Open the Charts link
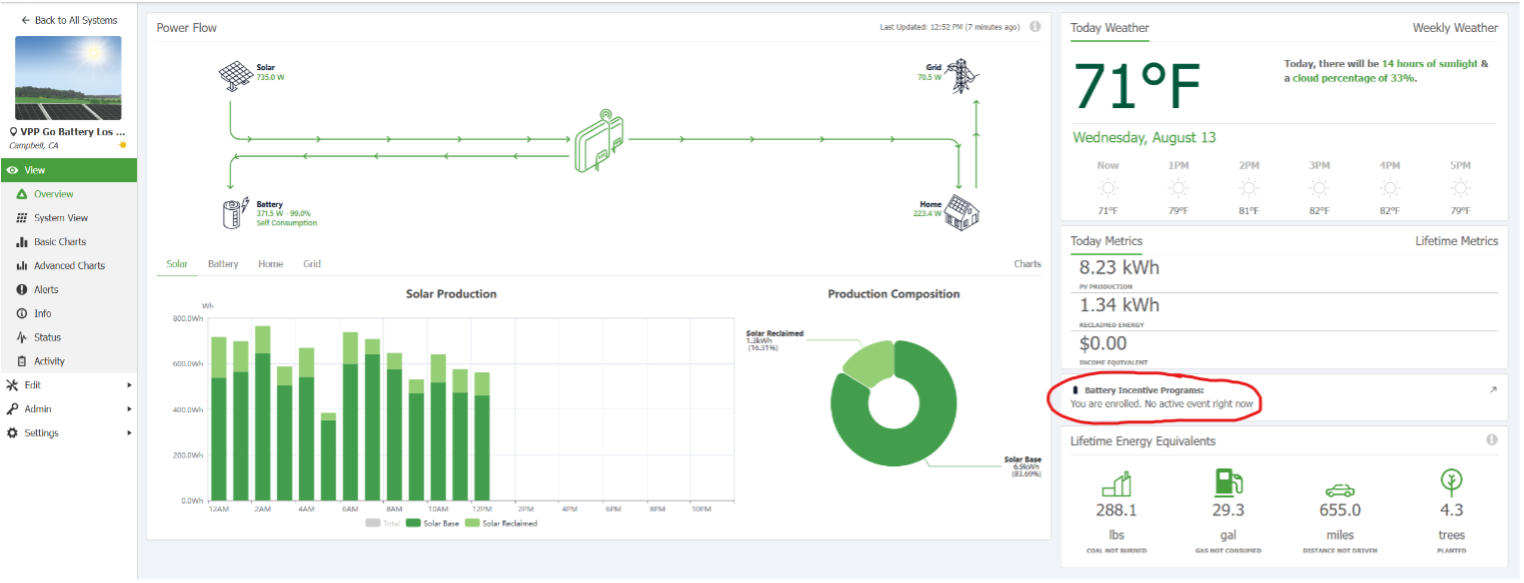1524x583 pixels. point(1027,264)
